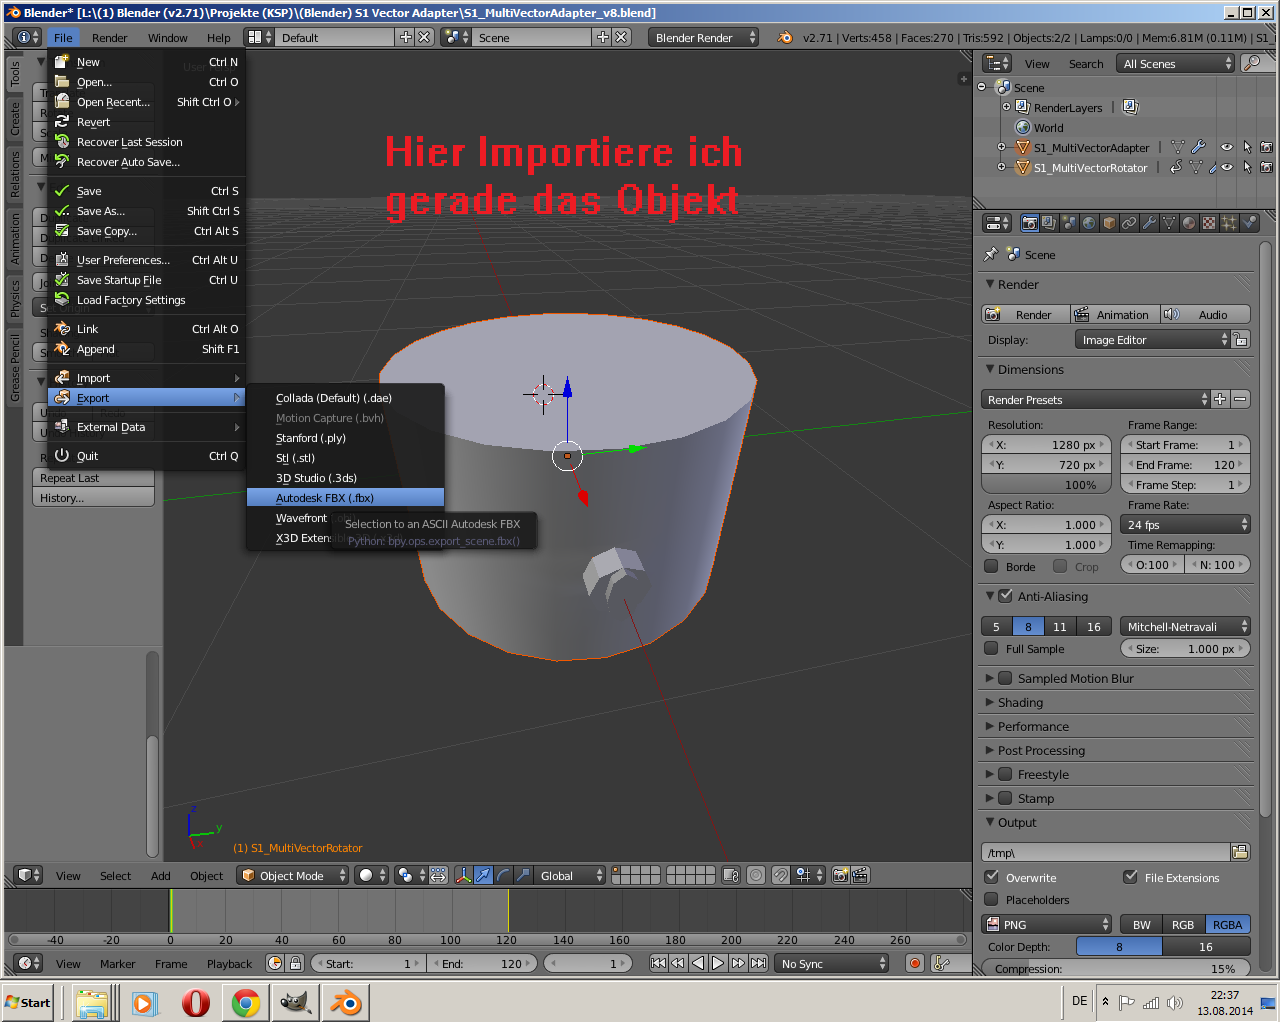Click the Object properties cube icon

pyautogui.click(x=1109, y=223)
